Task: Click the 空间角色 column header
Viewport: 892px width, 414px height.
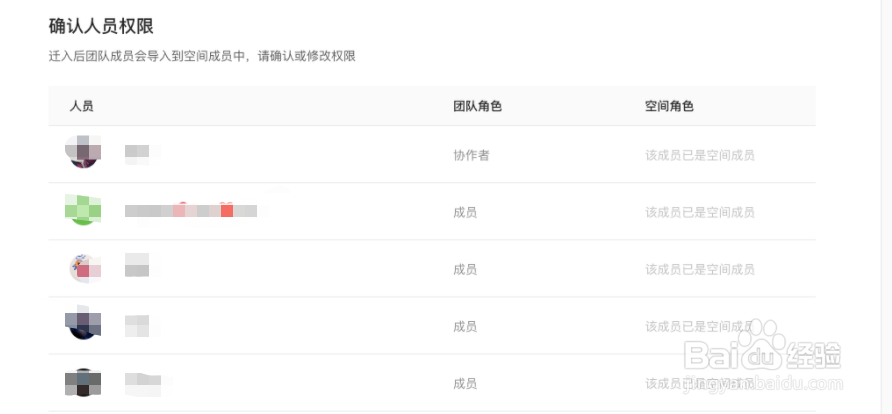Action: (x=669, y=106)
